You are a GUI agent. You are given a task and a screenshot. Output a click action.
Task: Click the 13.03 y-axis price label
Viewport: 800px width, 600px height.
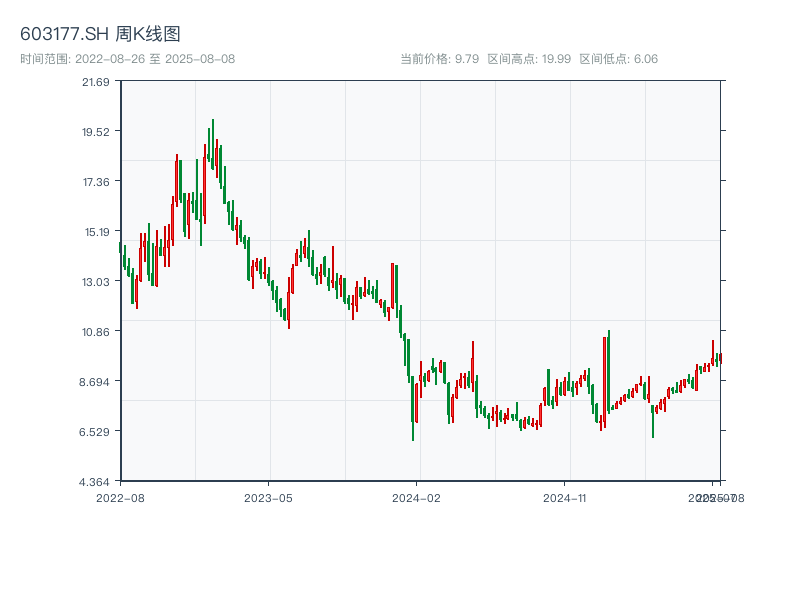[96, 281]
